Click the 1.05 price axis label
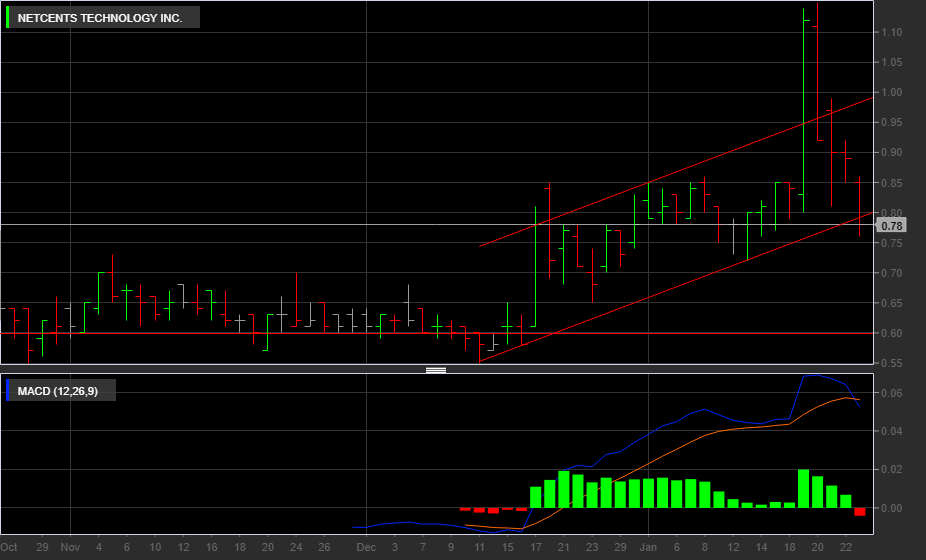 892,63
